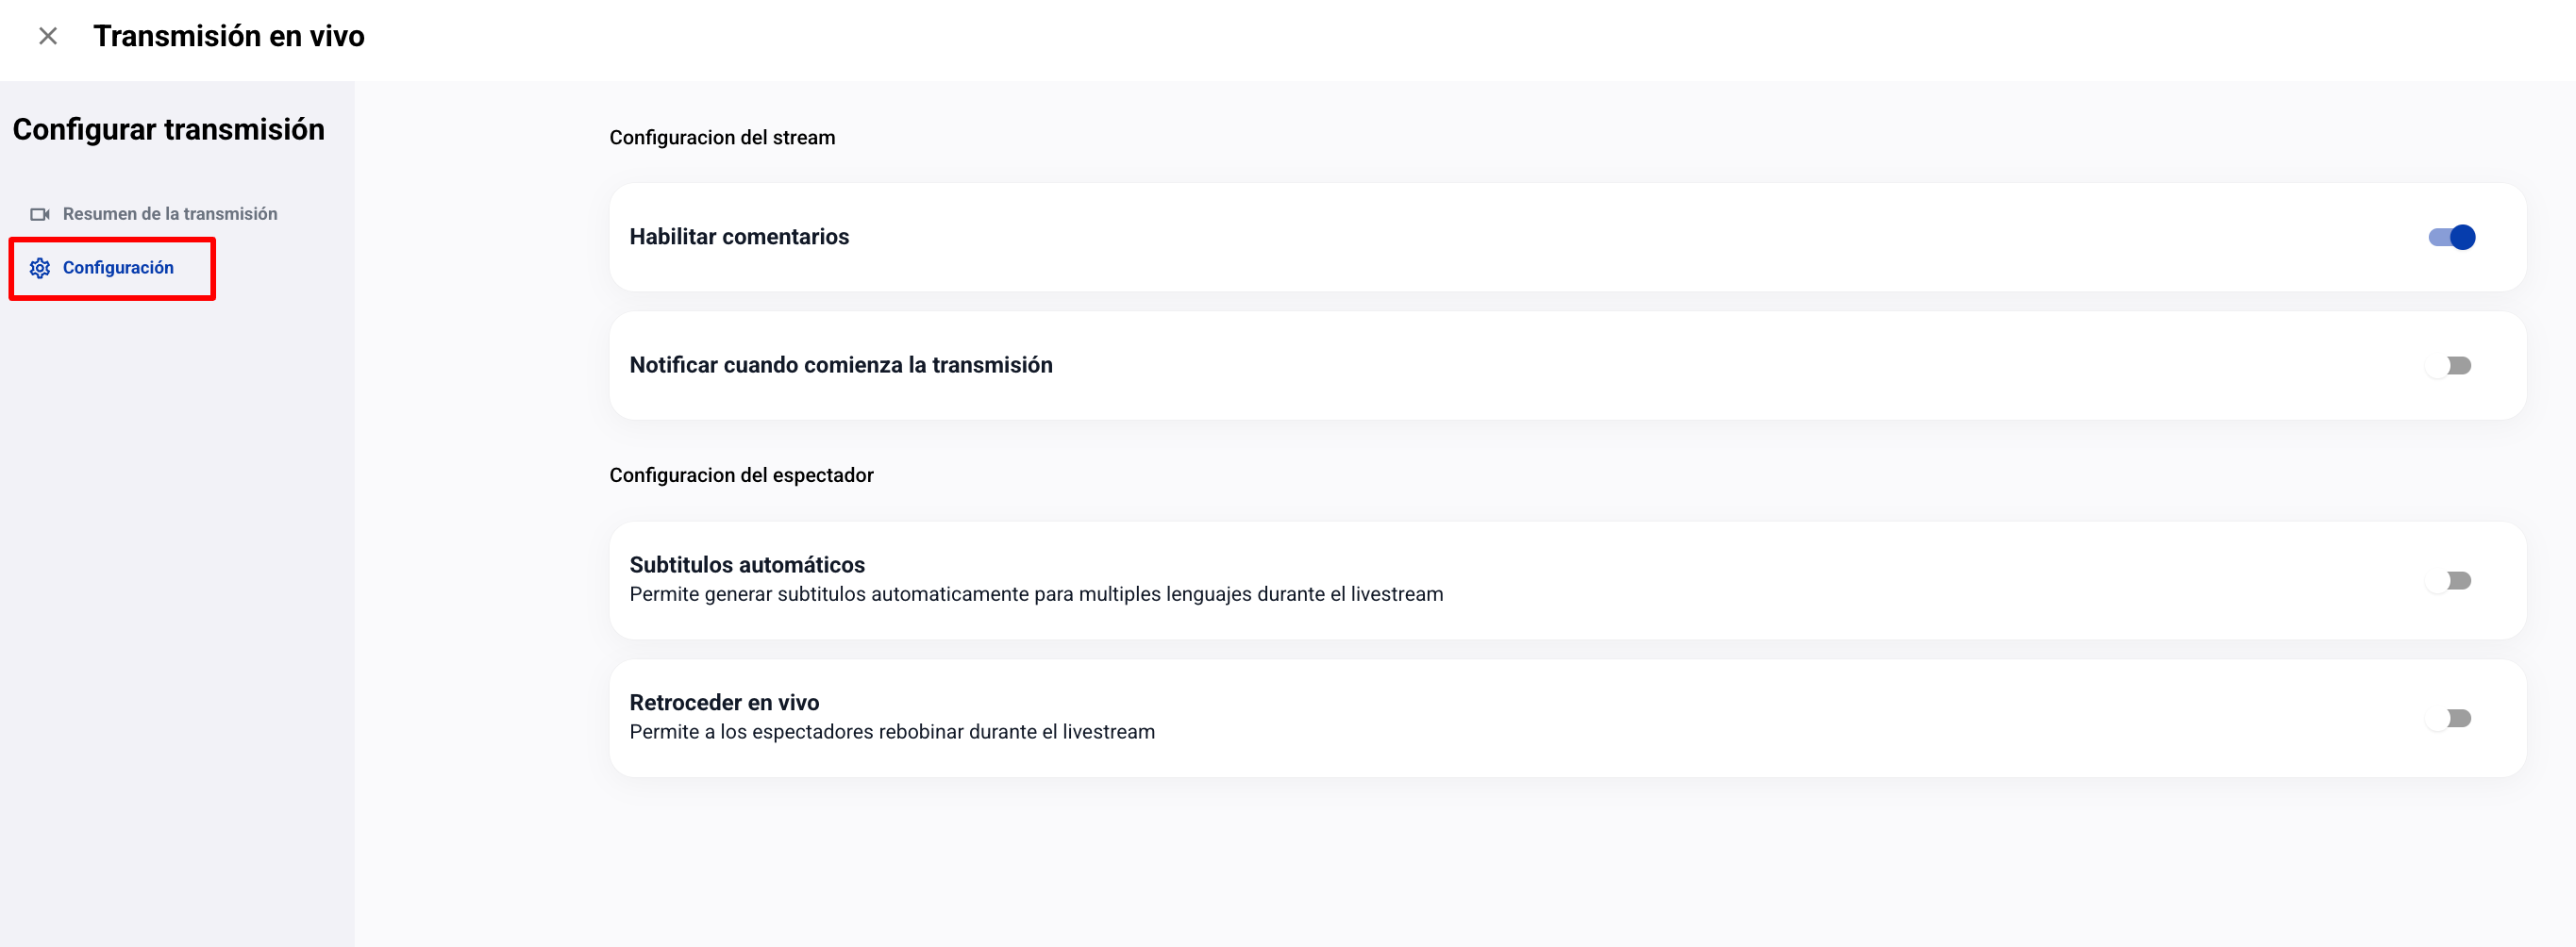
Task: Turn on Notificar cuando comienza la transmisión
Action: point(2449,366)
